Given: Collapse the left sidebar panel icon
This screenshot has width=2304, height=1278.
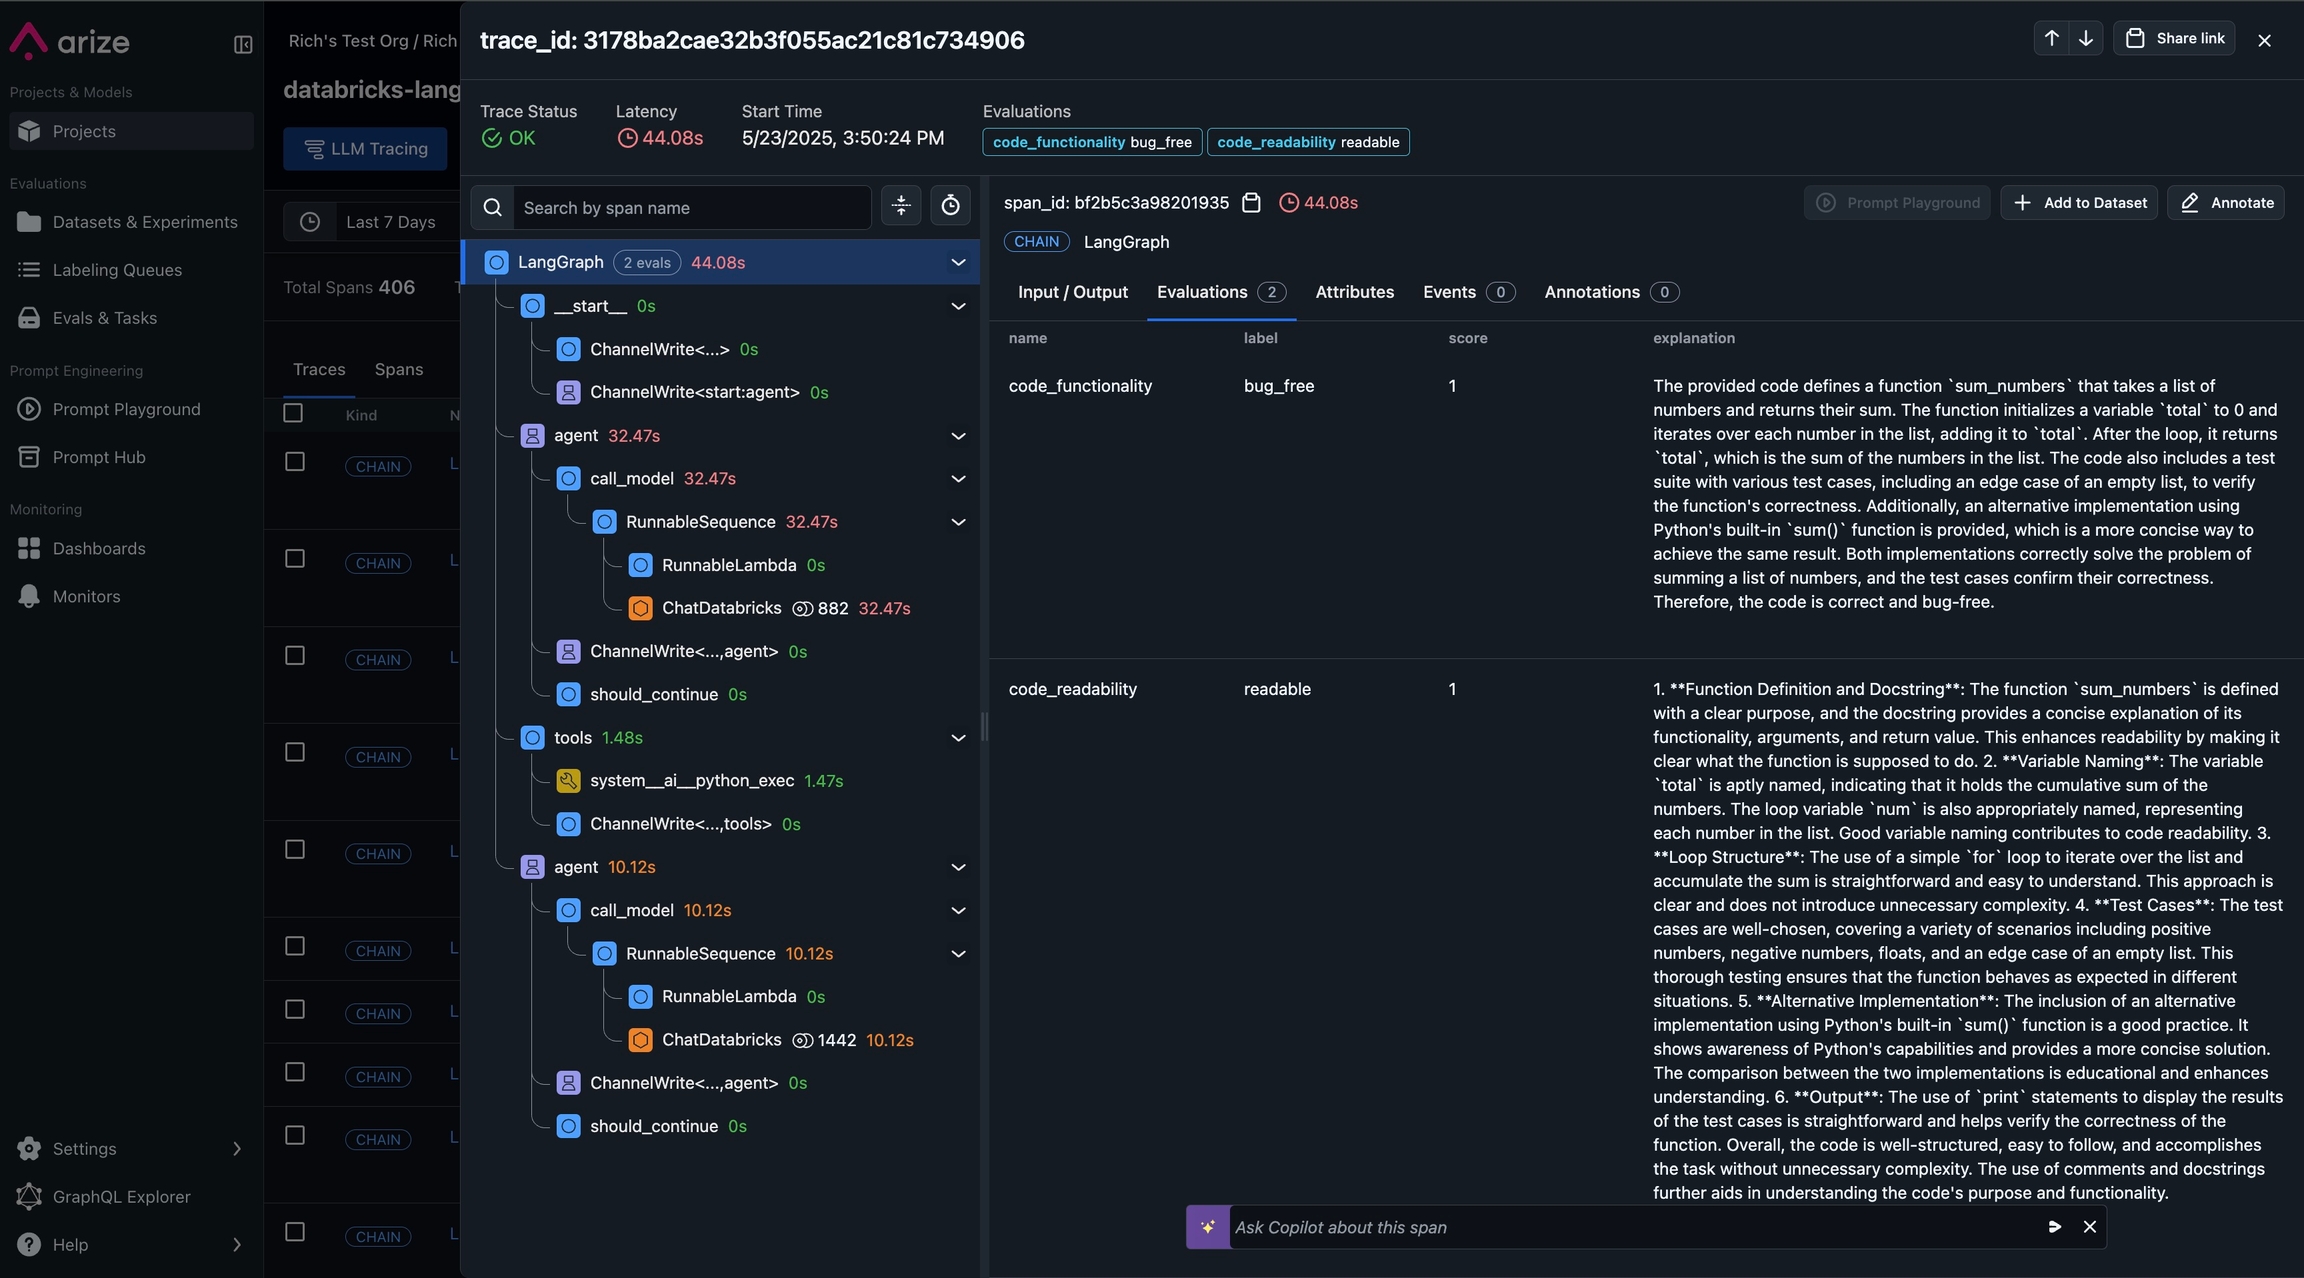Looking at the screenshot, I should (243, 44).
